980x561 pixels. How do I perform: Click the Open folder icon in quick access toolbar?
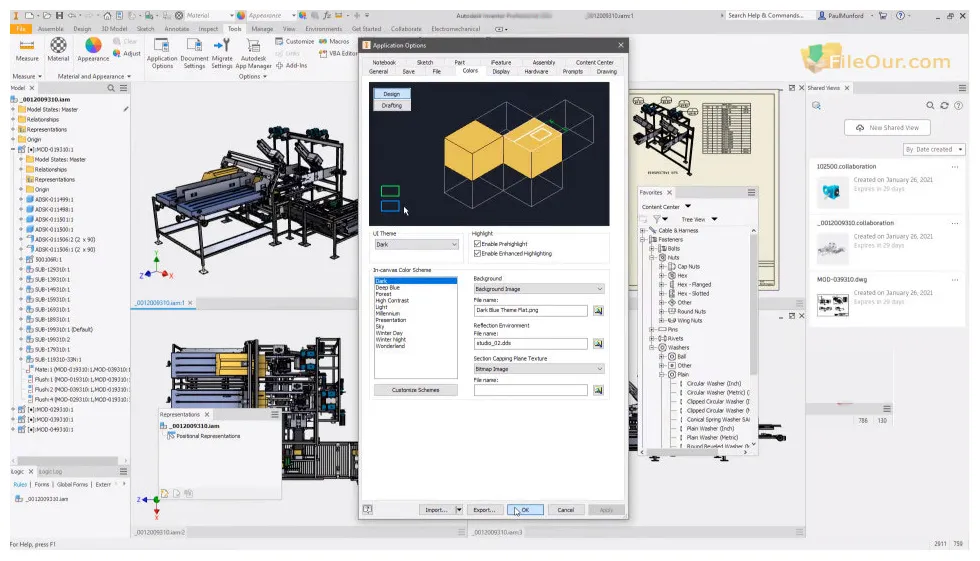click(46, 16)
